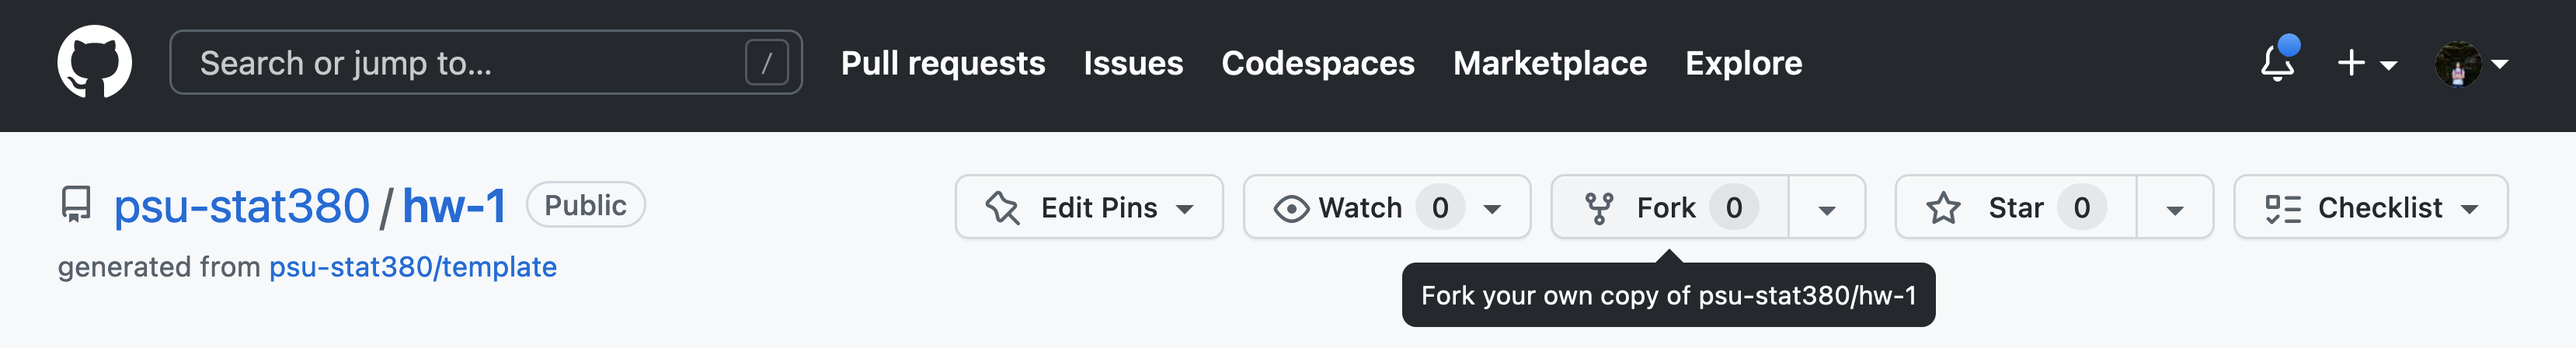
Task: Open the Checklist dropdown
Action: click(x=2370, y=208)
